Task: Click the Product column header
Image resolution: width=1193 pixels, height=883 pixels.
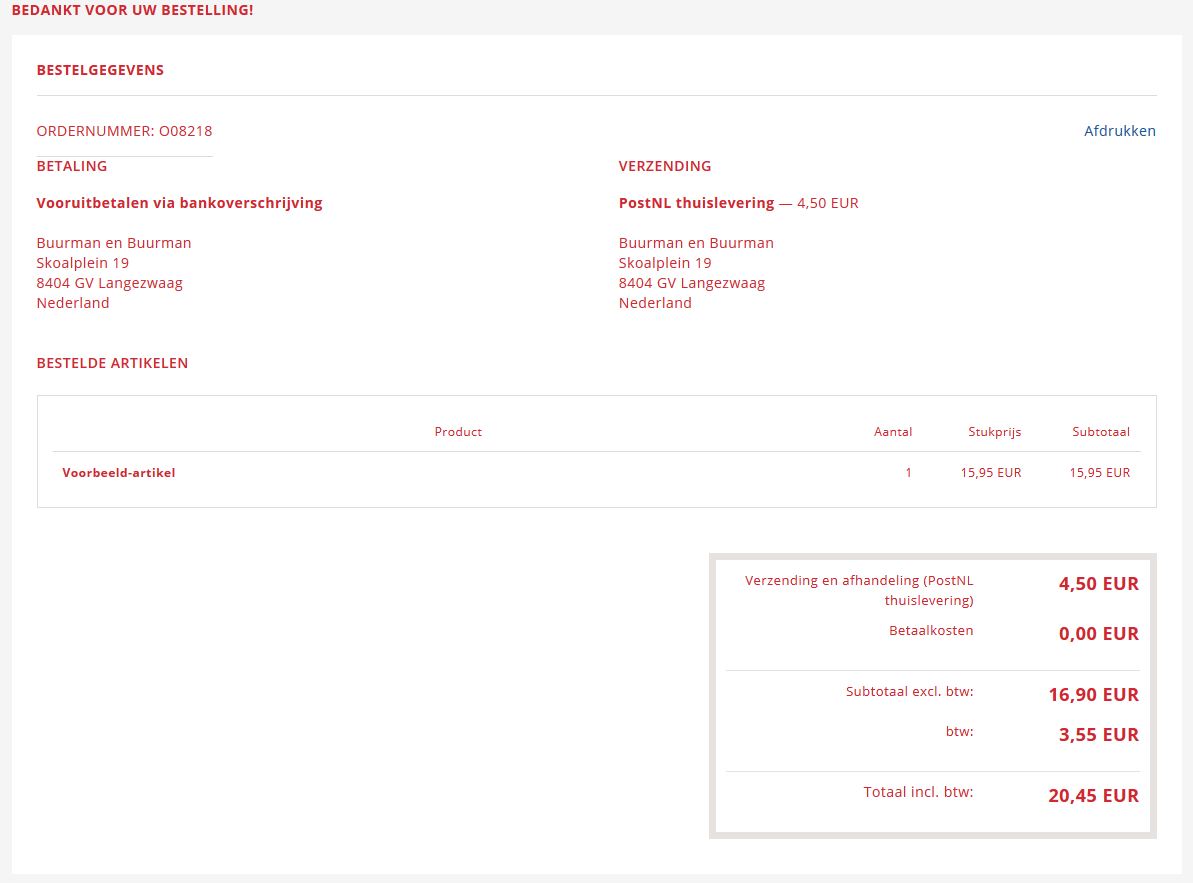Action: pos(458,431)
